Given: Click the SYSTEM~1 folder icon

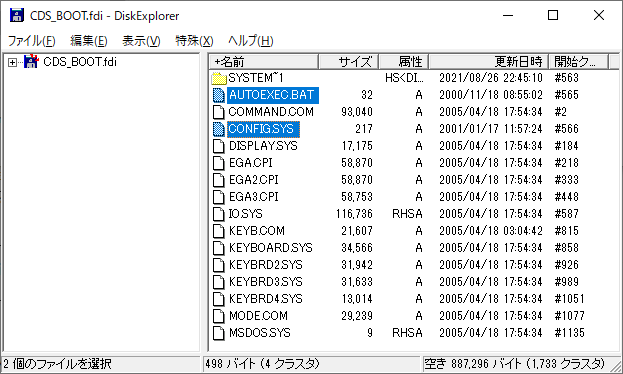Looking at the screenshot, I should coord(219,78).
